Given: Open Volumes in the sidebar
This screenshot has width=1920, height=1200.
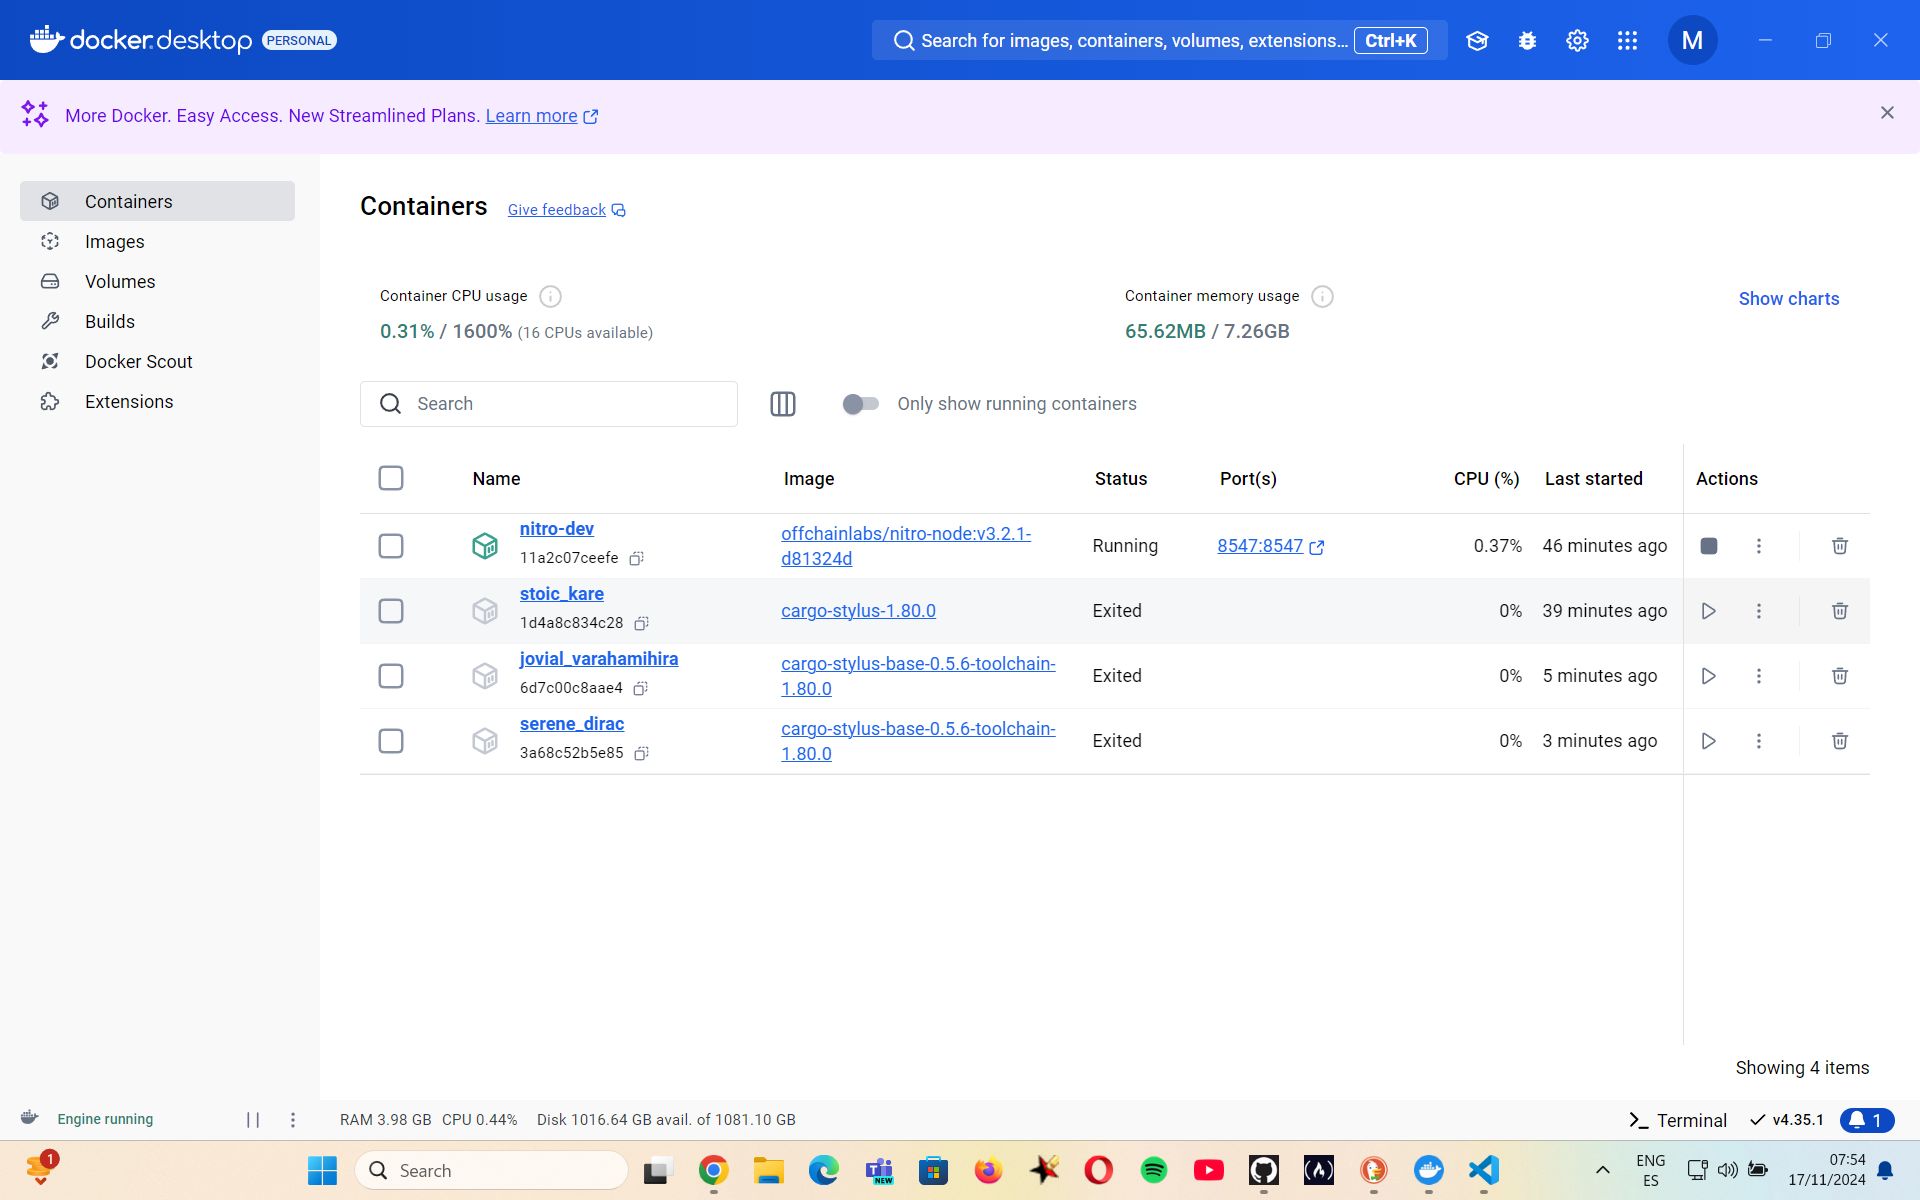Looking at the screenshot, I should (157, 281).
